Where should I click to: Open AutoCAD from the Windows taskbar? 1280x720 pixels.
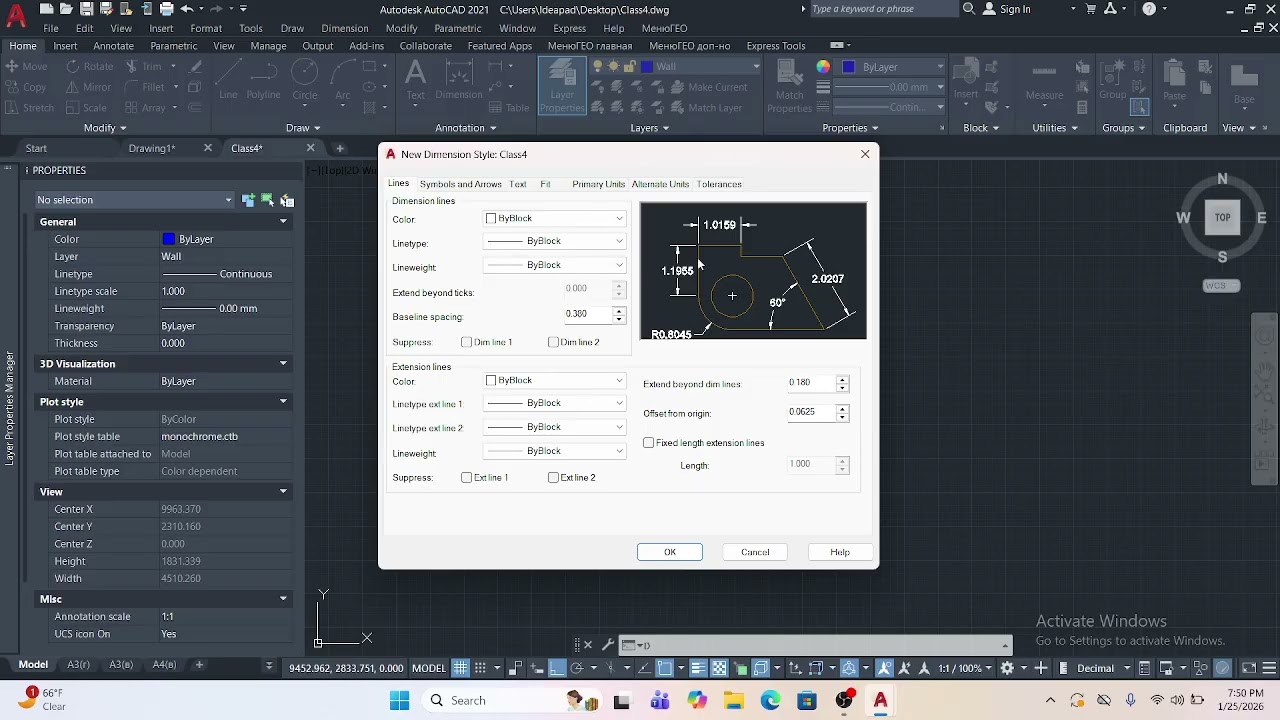(x=881, y=701)
